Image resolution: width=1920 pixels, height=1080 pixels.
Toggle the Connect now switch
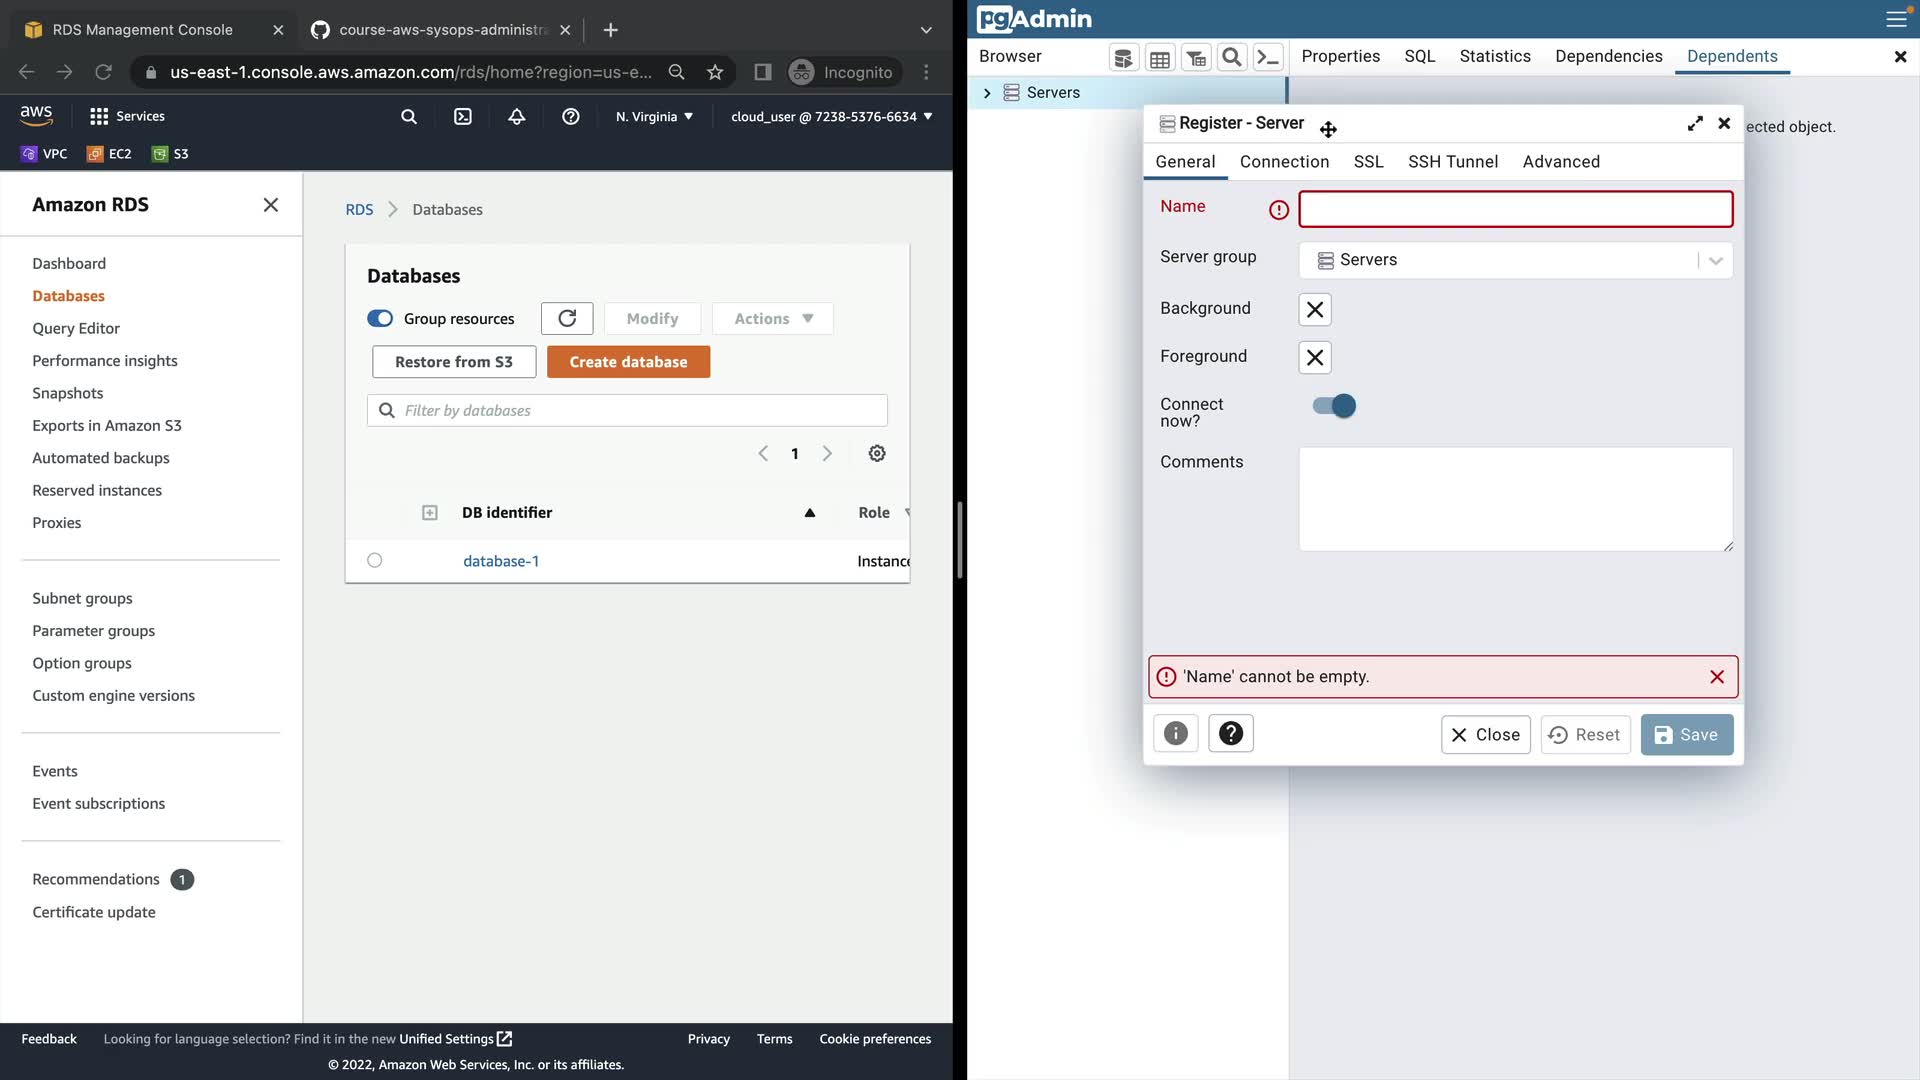click(1335, 406)
